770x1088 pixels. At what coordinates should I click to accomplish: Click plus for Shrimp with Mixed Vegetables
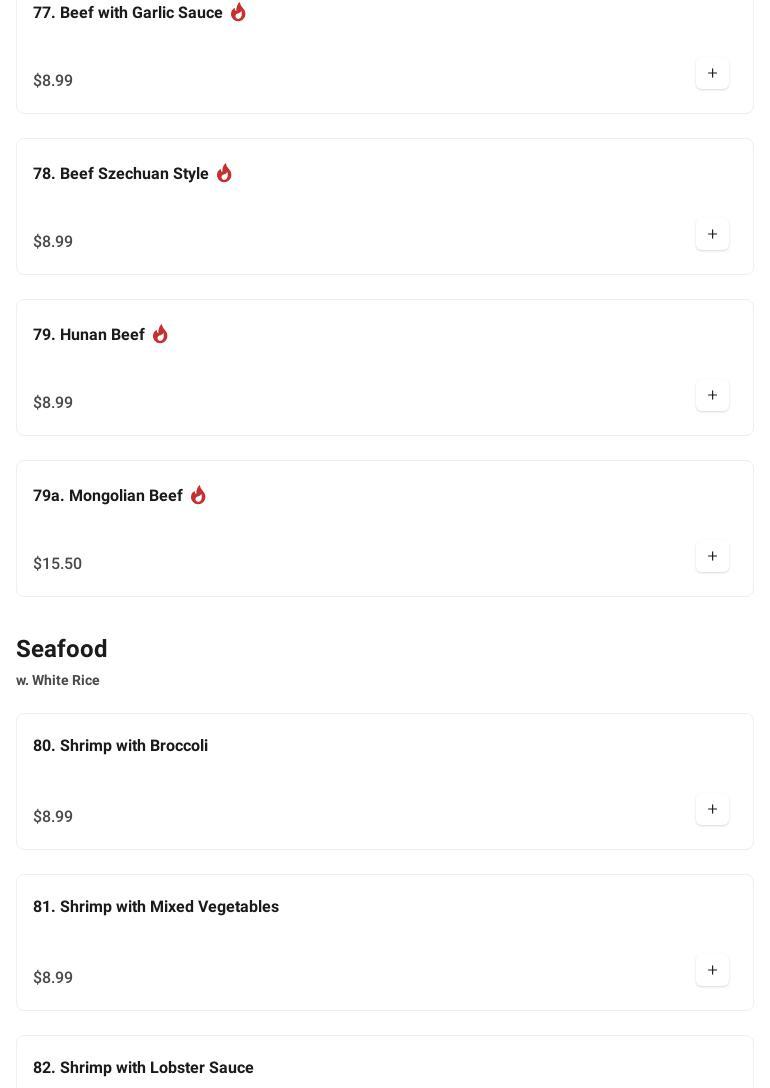pos(712,970)
